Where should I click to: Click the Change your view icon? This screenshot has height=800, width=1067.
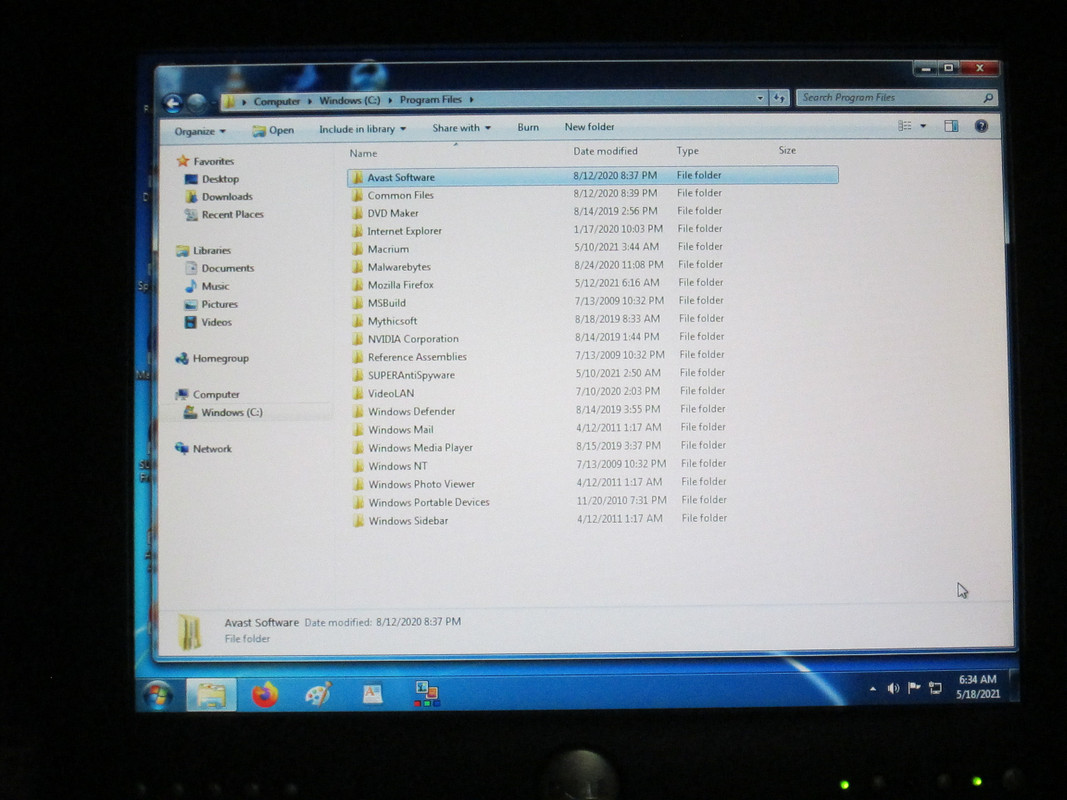point(904,126)
